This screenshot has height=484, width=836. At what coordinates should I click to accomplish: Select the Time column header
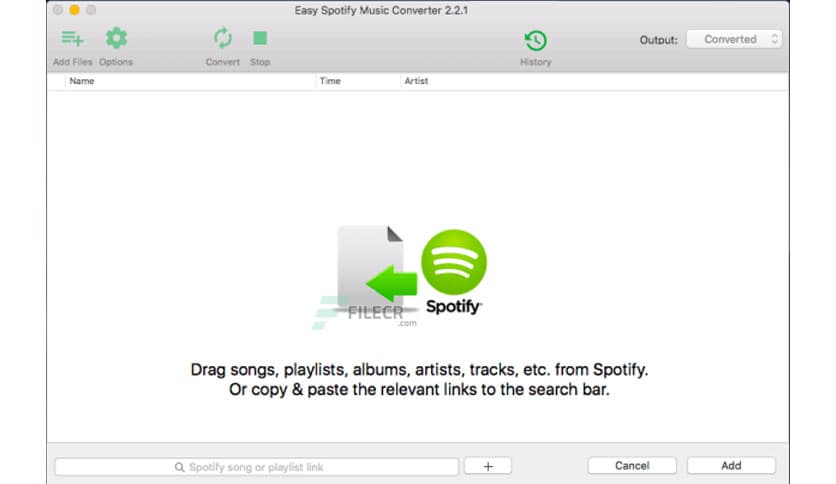tap(330, 81)
